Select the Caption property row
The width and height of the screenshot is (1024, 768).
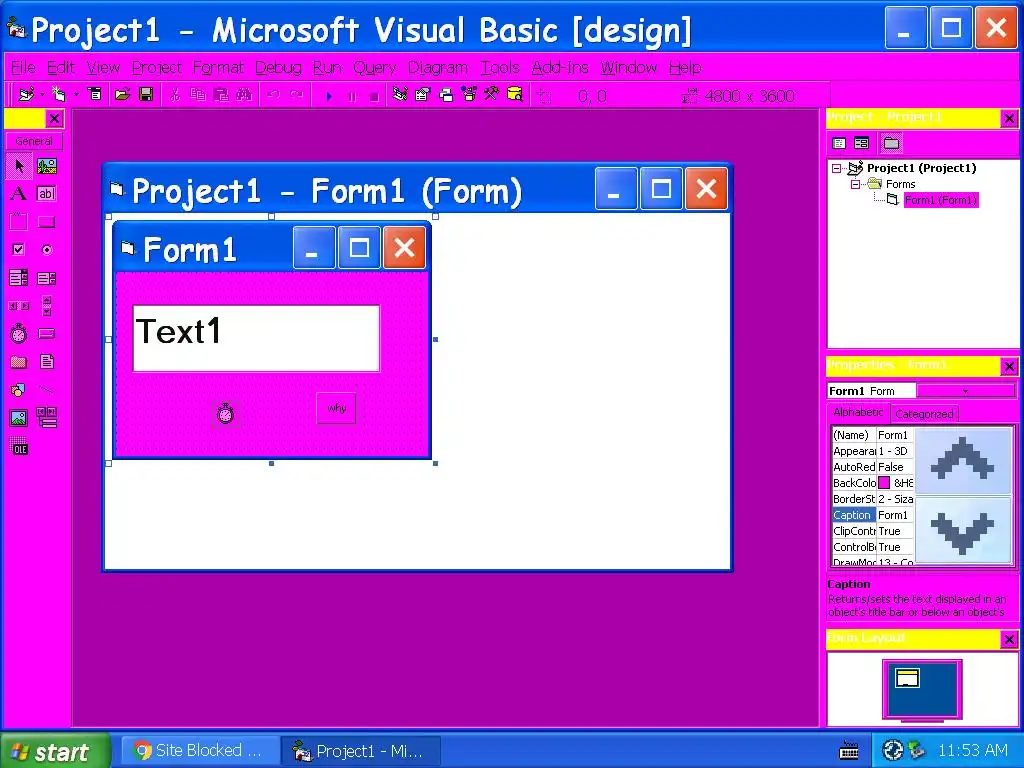click(873, 515)
